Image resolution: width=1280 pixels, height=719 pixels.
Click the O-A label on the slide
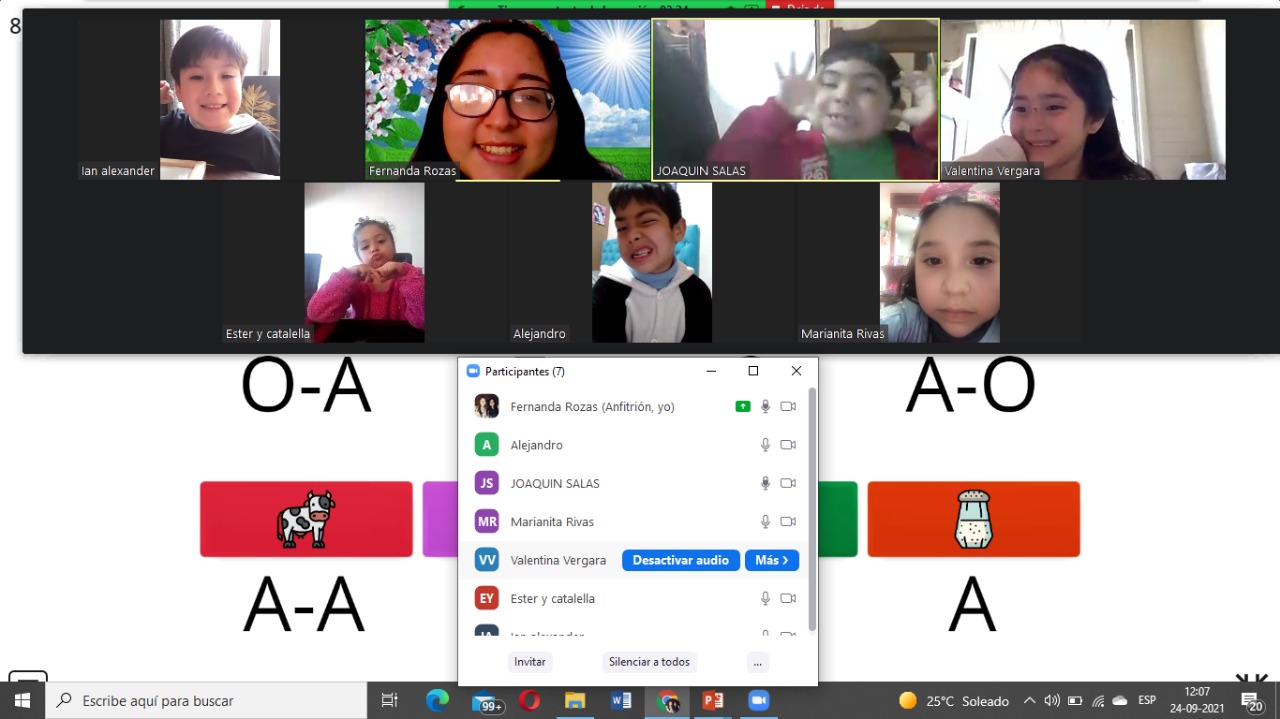306,387
